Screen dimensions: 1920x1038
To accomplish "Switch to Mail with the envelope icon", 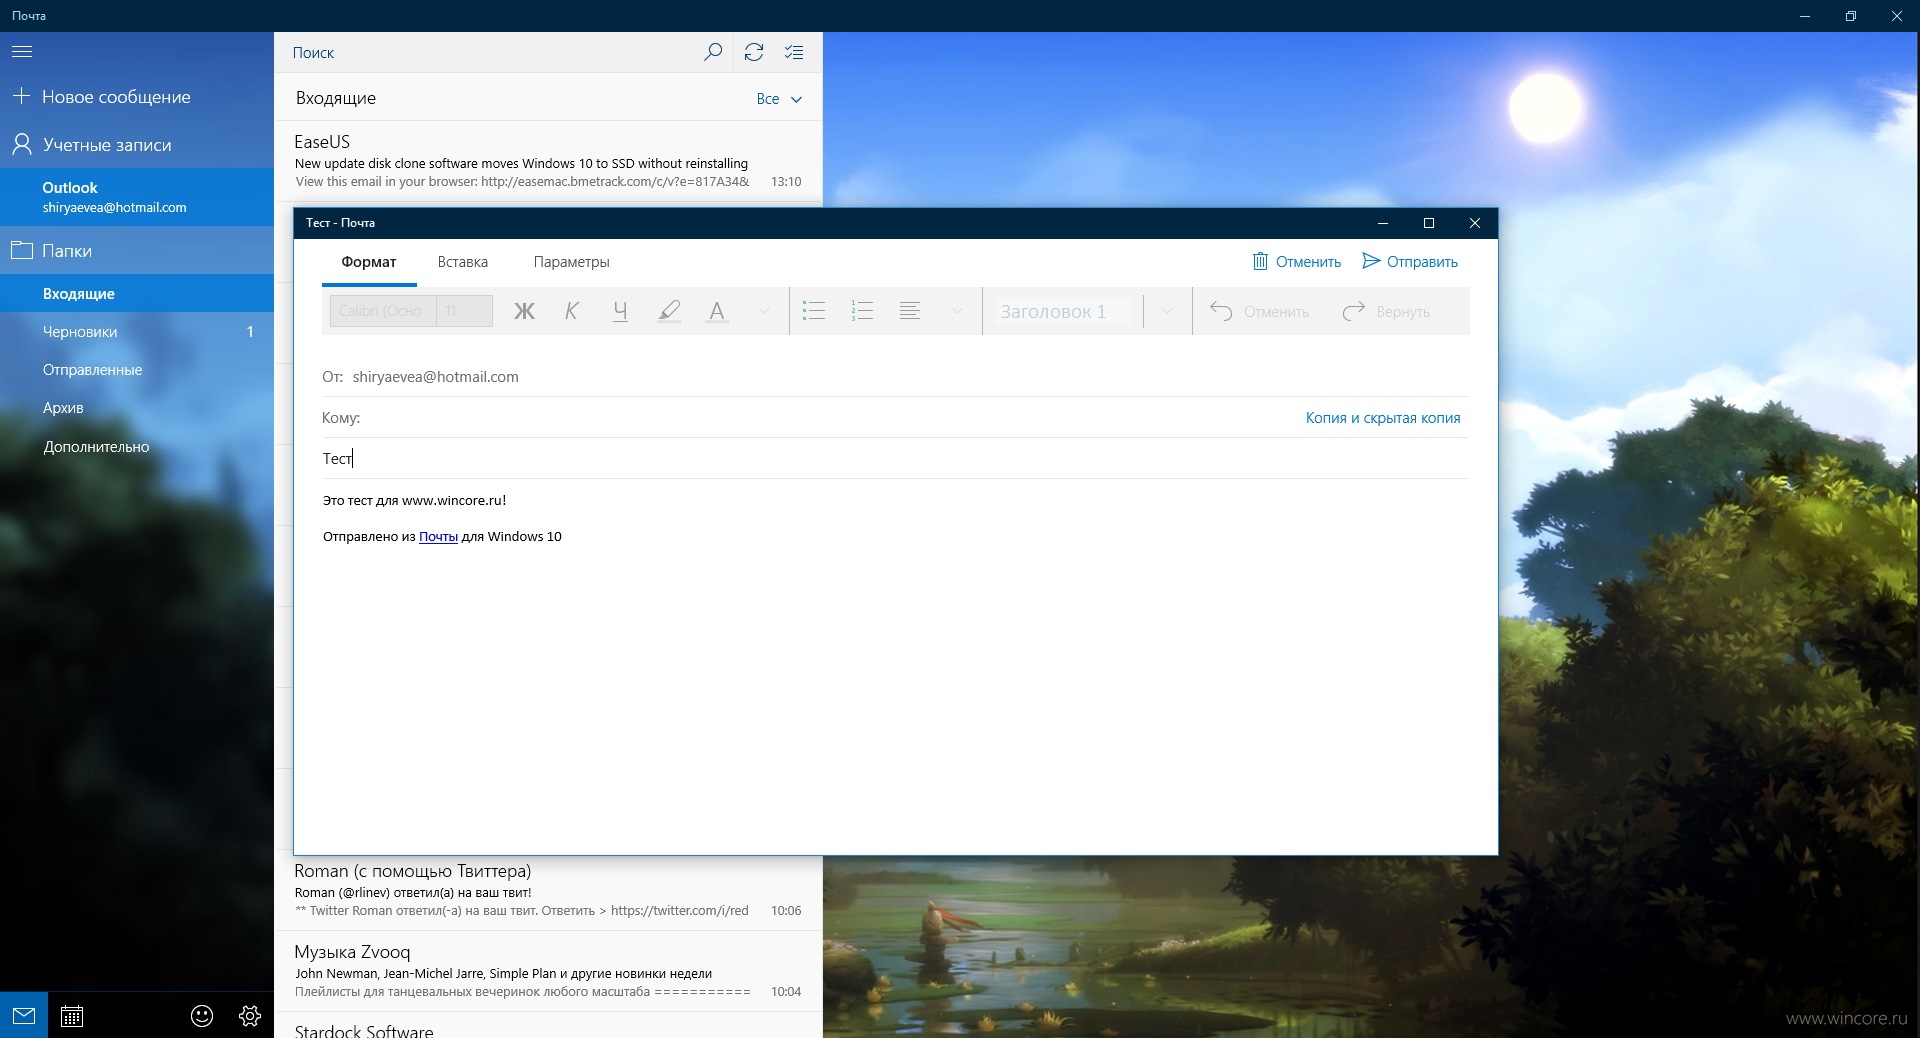I will [24, 1016].
